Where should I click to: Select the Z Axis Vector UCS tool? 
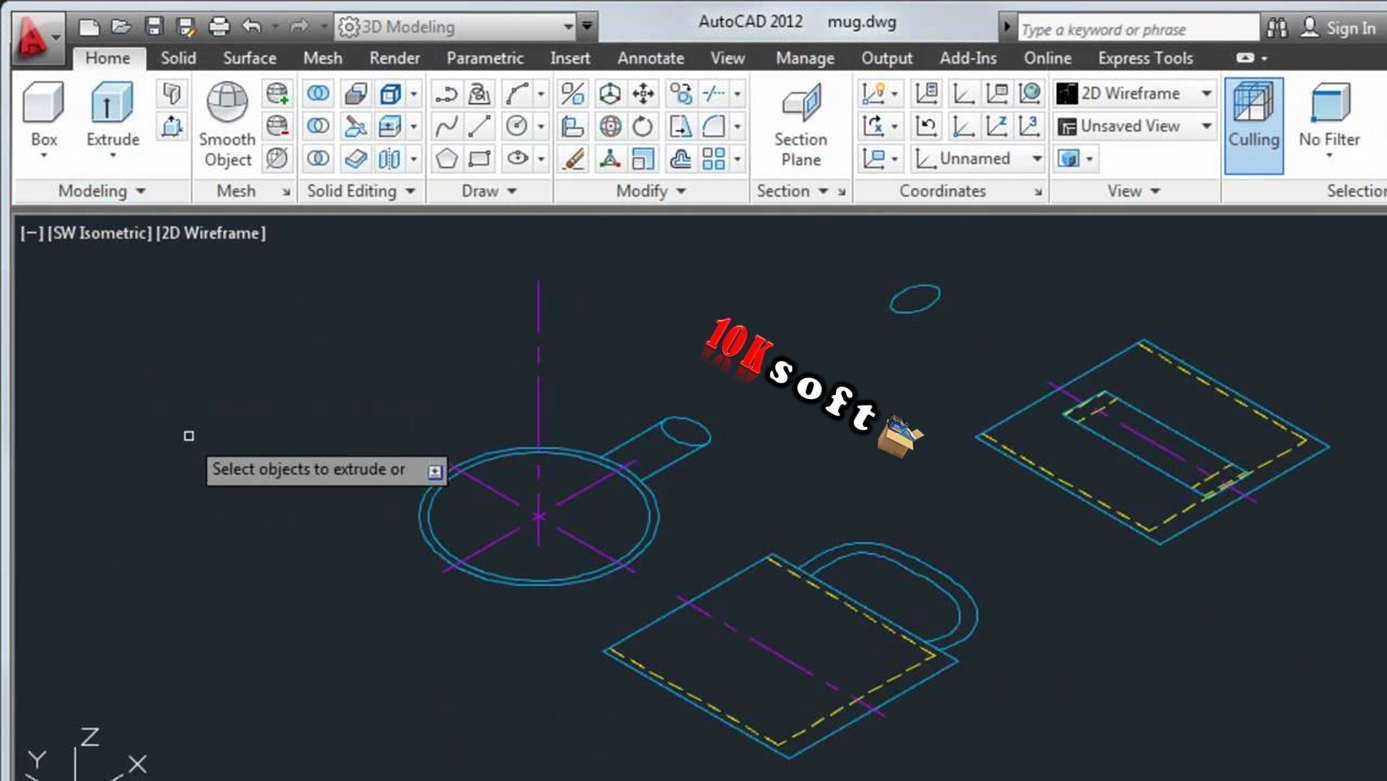(x=997, y=126)
